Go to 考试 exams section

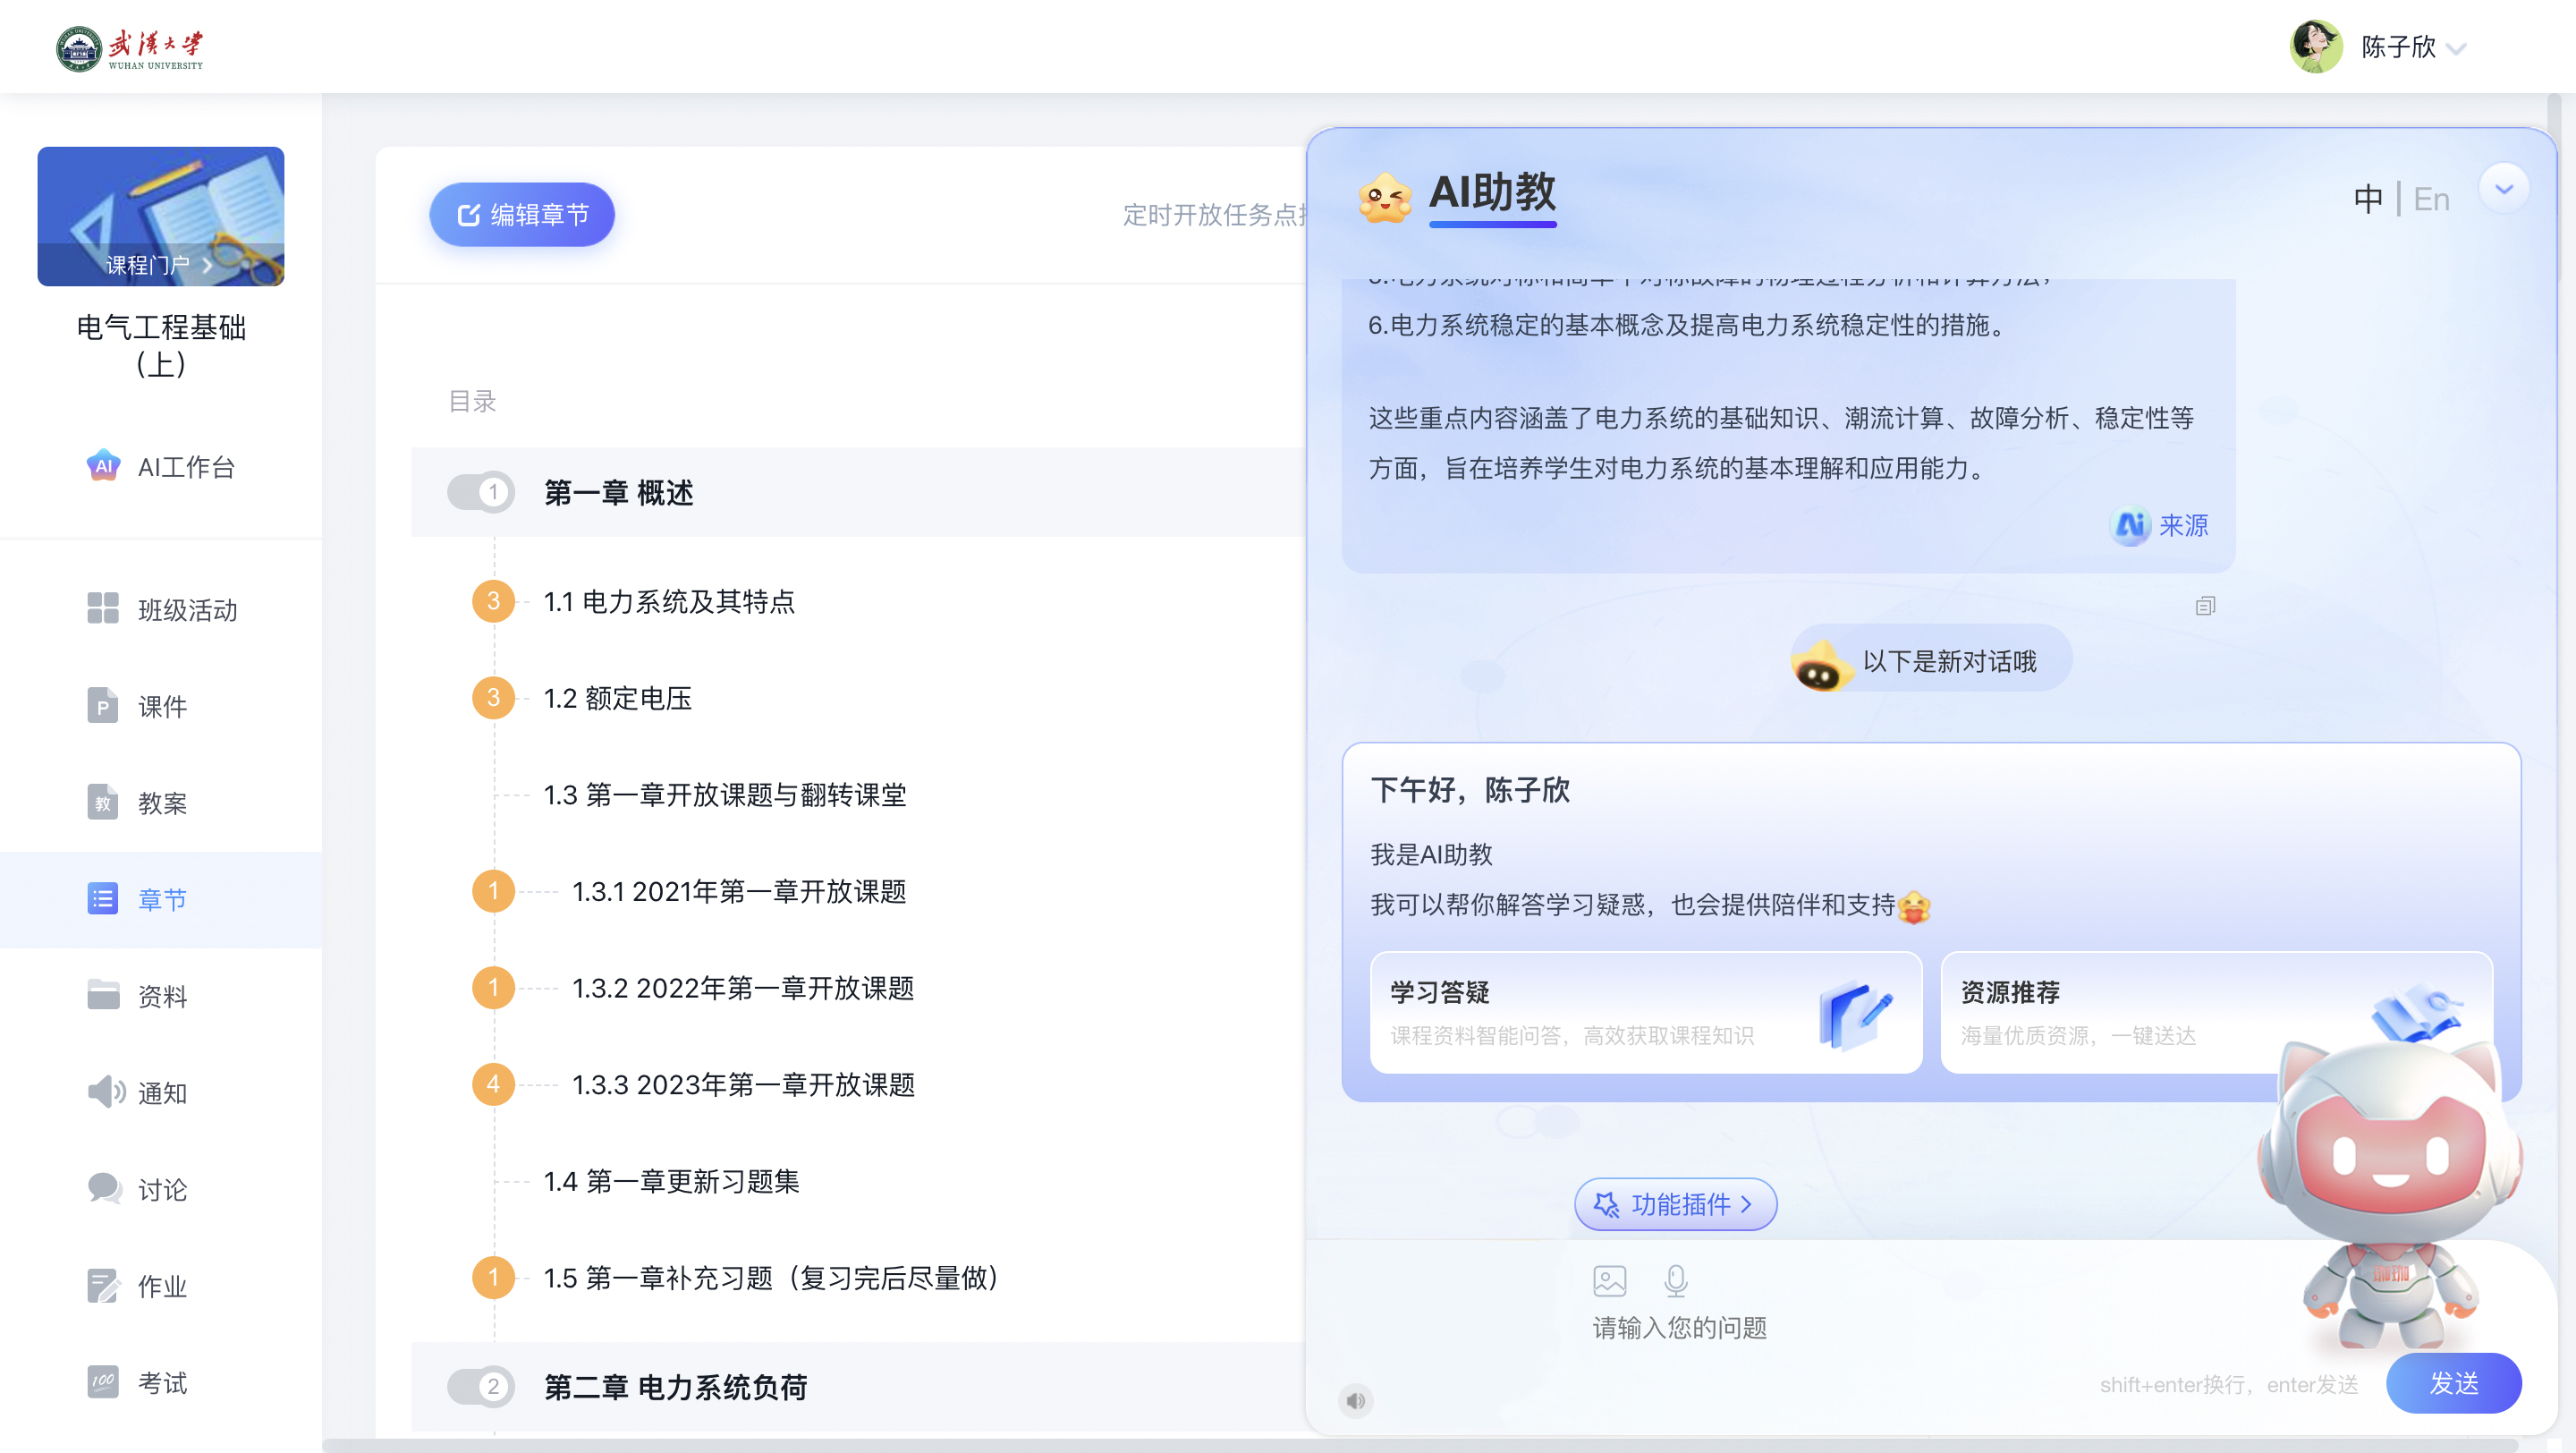coord(161,1382)
